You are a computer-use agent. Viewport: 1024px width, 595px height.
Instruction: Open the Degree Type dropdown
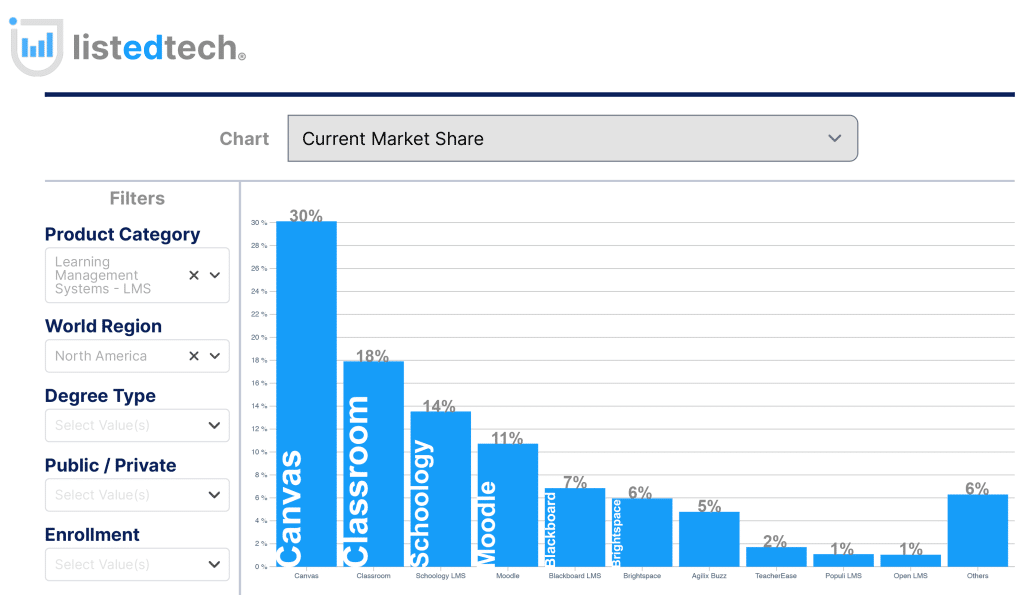point(137,425)
